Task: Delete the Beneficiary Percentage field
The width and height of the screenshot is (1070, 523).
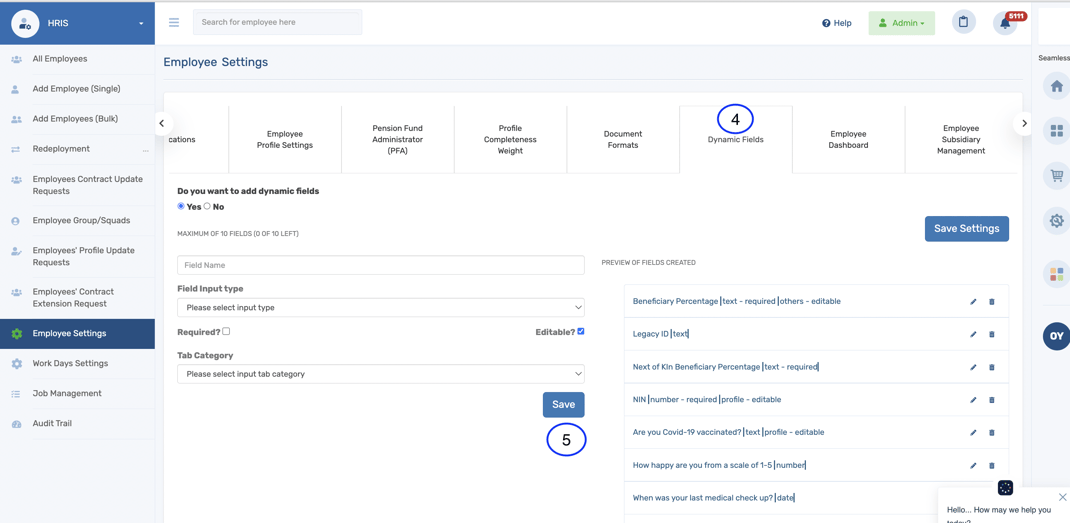Action: coord(992,302)
